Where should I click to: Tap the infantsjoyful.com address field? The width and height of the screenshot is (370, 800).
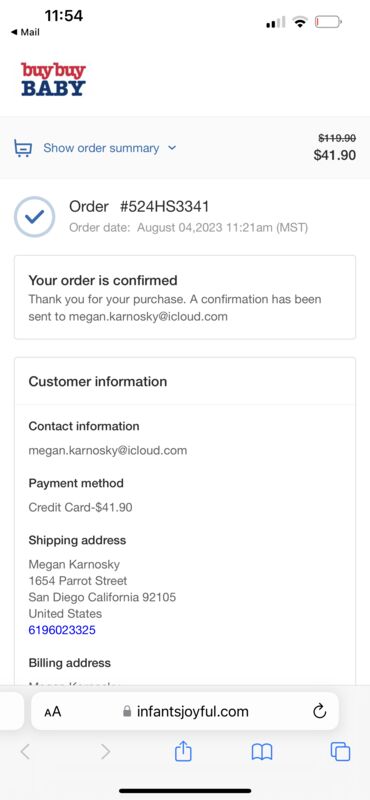point(185,711)
